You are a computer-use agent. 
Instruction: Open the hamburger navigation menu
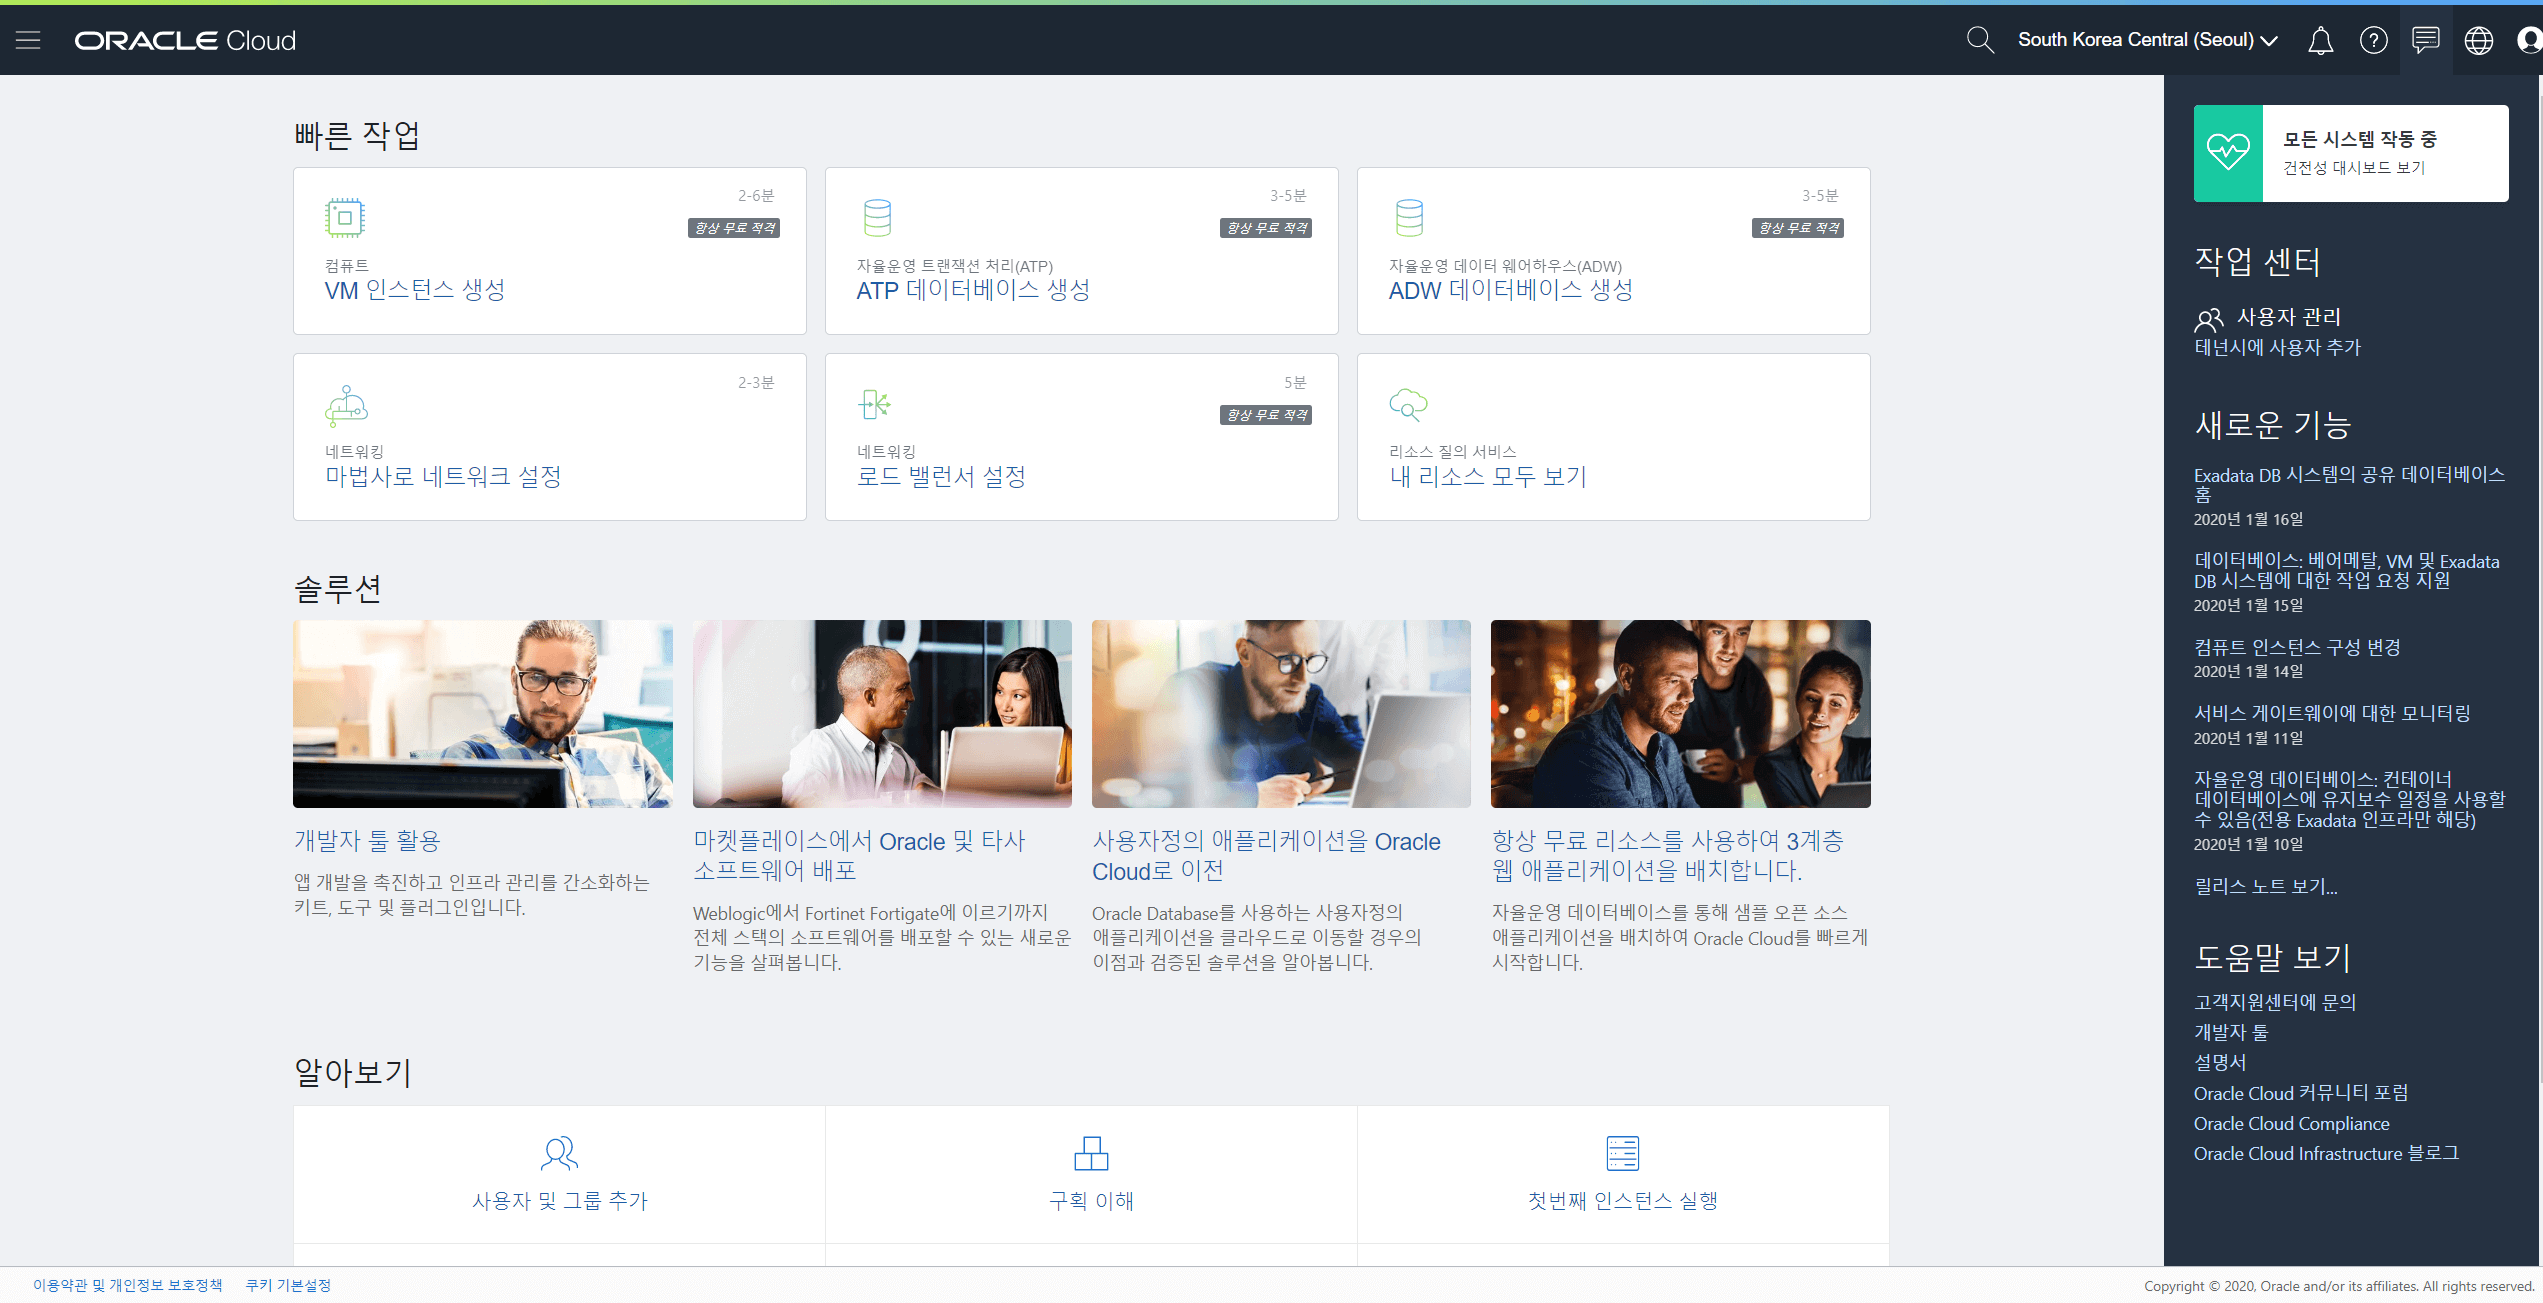tap(28, 40)
